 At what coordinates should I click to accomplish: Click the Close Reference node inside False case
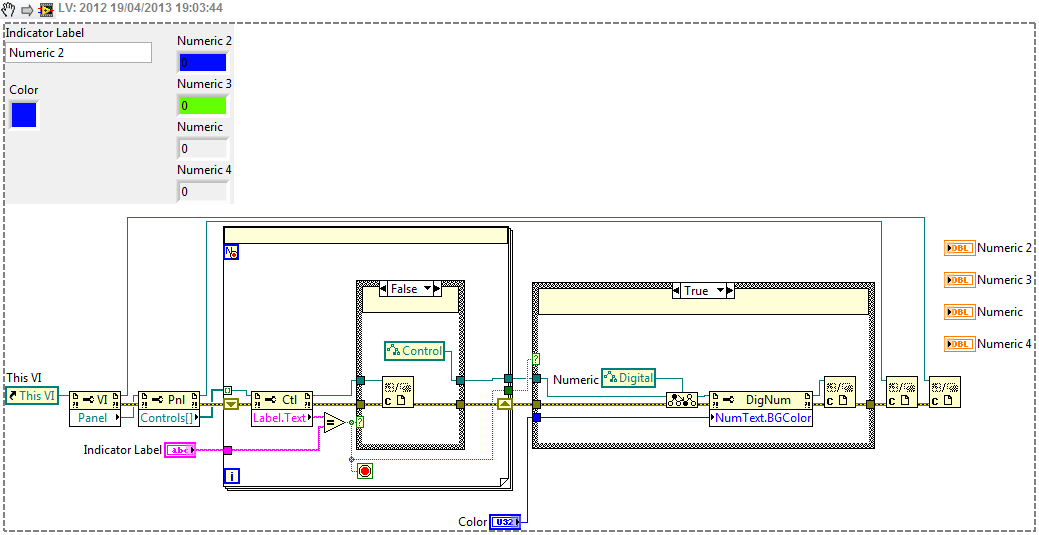pos(398,391)
